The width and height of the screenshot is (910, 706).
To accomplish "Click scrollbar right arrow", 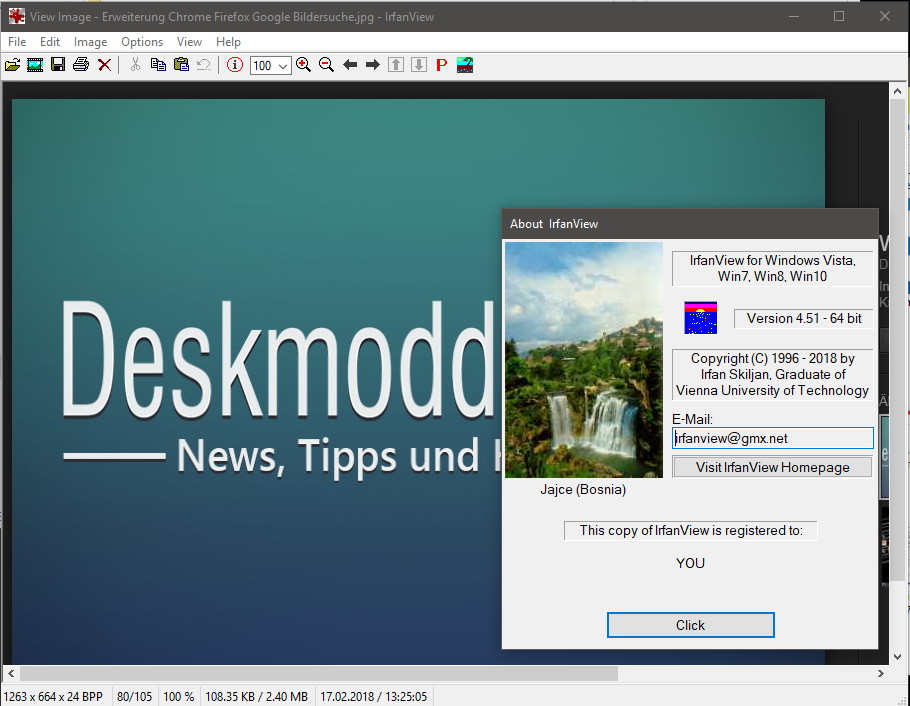I will 881,673.
